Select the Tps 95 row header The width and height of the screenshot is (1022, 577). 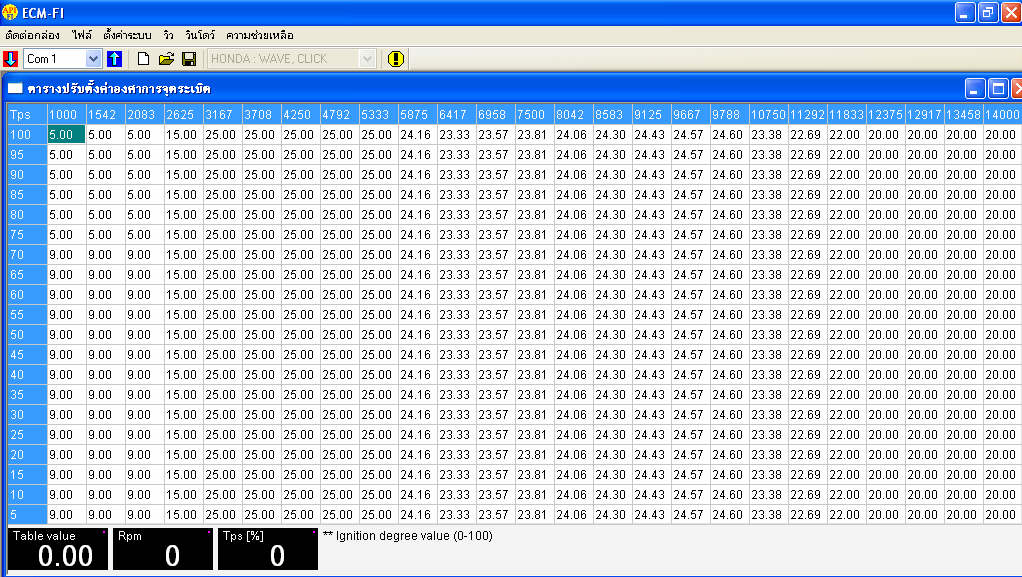click(x=27, y=155)
